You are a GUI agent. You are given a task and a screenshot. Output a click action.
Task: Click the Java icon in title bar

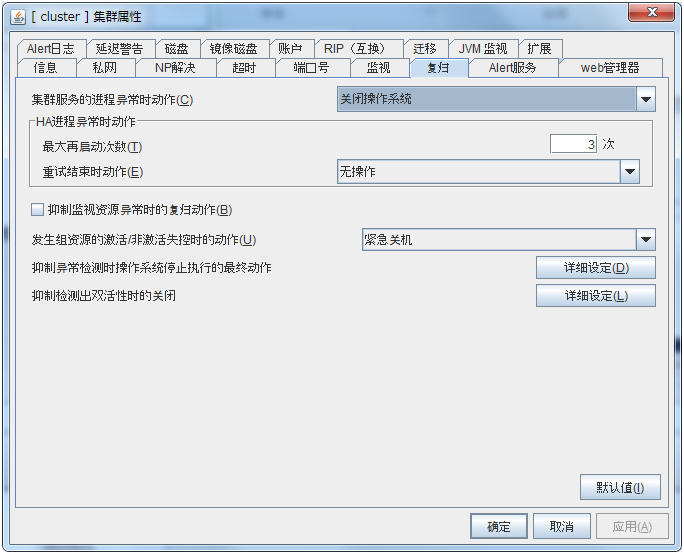[18, 17]
